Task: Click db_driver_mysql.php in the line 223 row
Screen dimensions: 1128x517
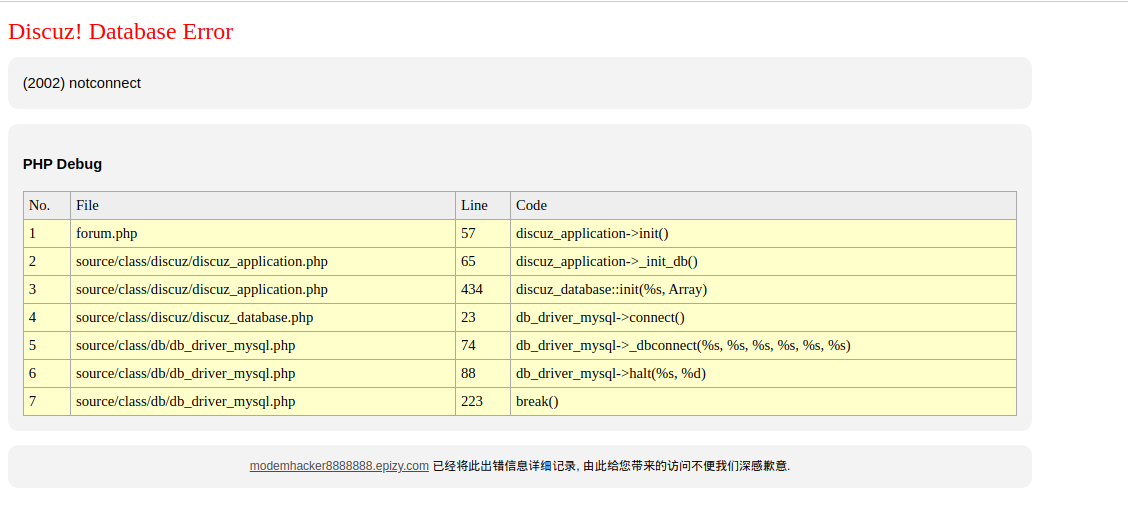Action: click(263, 402)
